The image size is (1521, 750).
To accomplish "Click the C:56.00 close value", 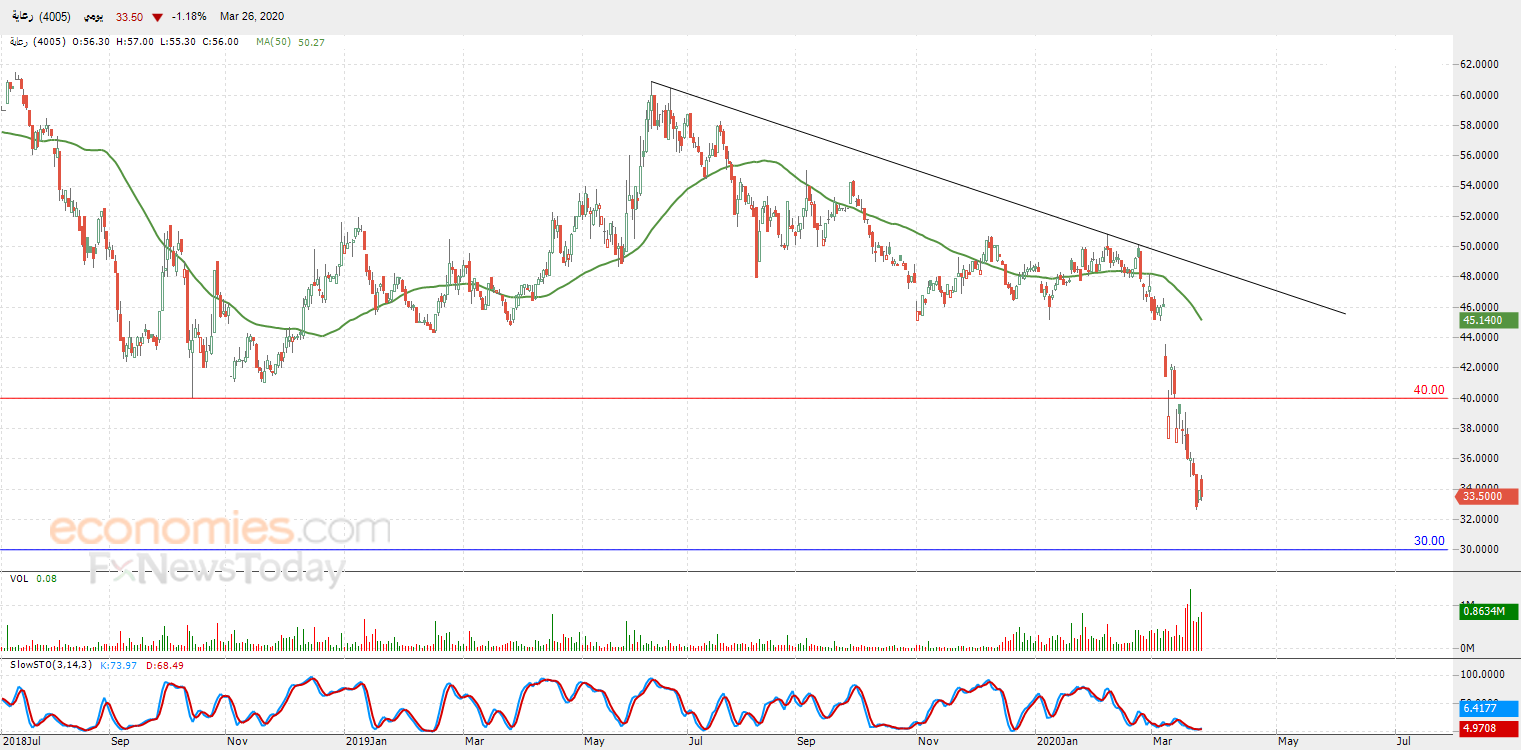I will point(220,42).
